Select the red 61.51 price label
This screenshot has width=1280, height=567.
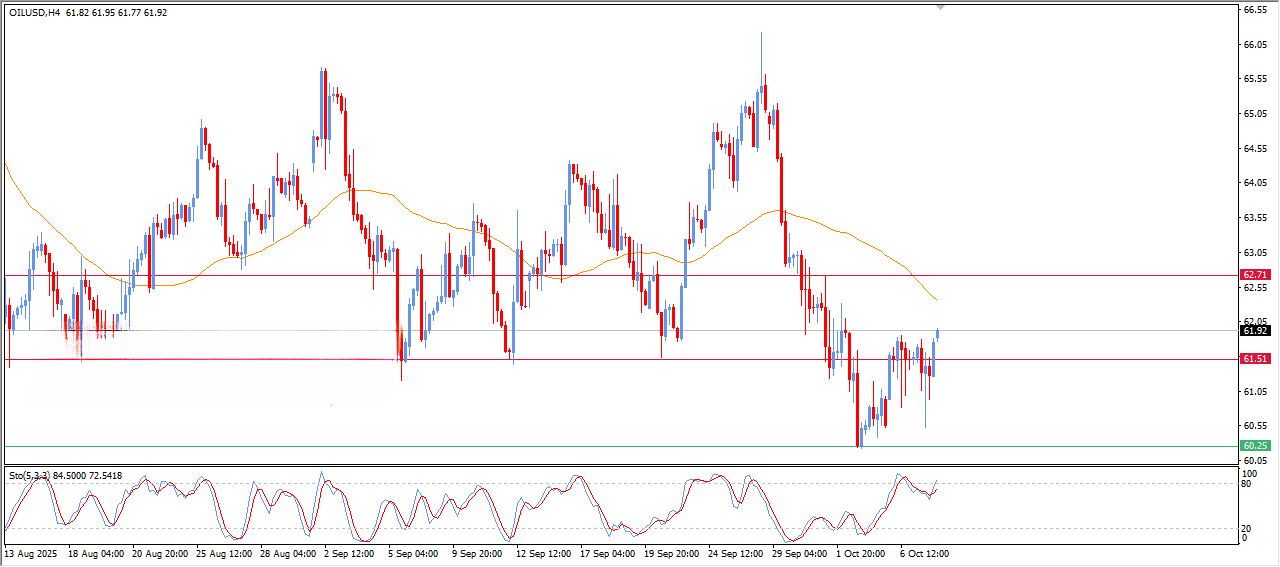point(1254,359)
